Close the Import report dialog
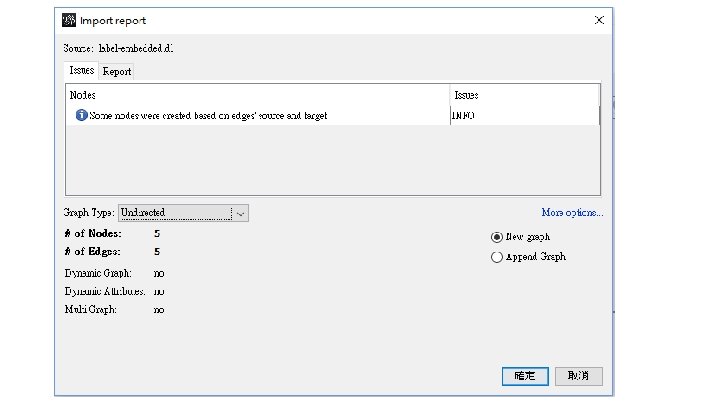Screen dimensions: 720x405 [599, 20]
